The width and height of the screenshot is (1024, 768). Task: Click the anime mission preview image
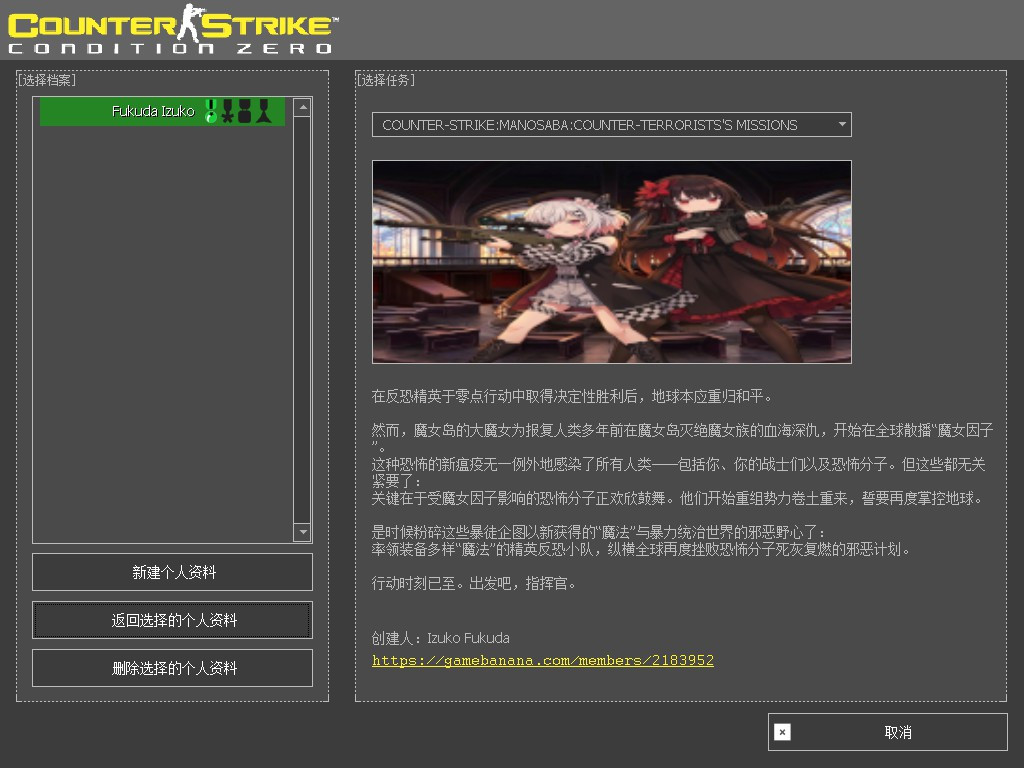611,261
